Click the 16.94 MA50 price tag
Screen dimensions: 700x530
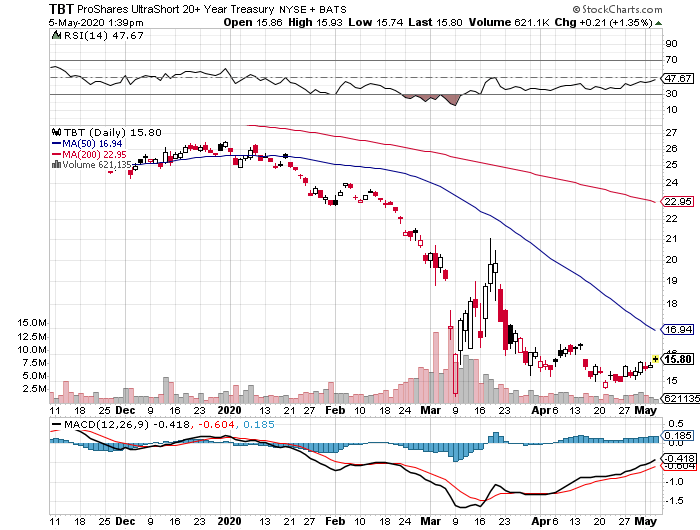[678, 330]
